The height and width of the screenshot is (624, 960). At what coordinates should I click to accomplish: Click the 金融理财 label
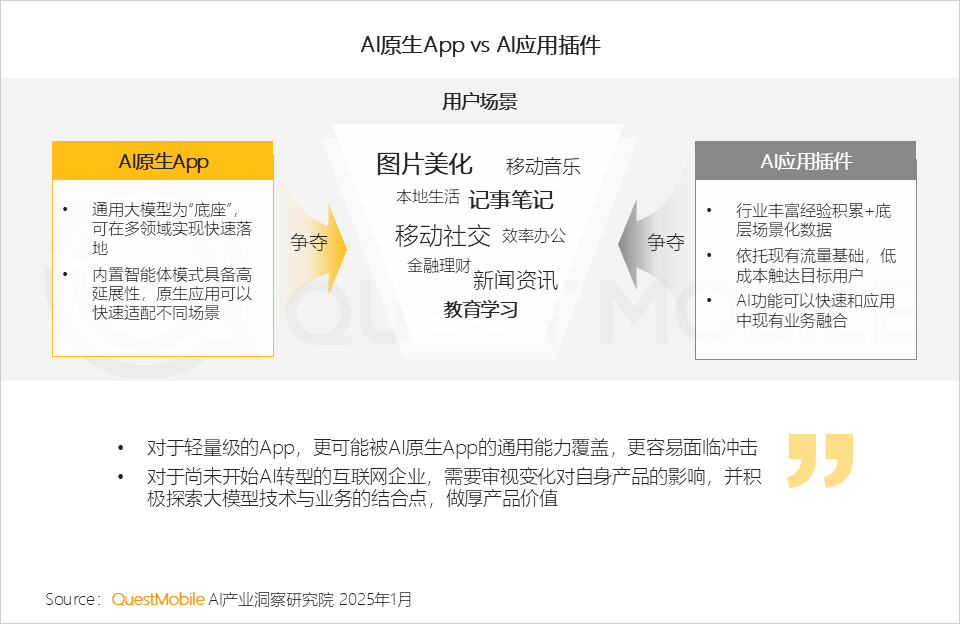point(439,265)
